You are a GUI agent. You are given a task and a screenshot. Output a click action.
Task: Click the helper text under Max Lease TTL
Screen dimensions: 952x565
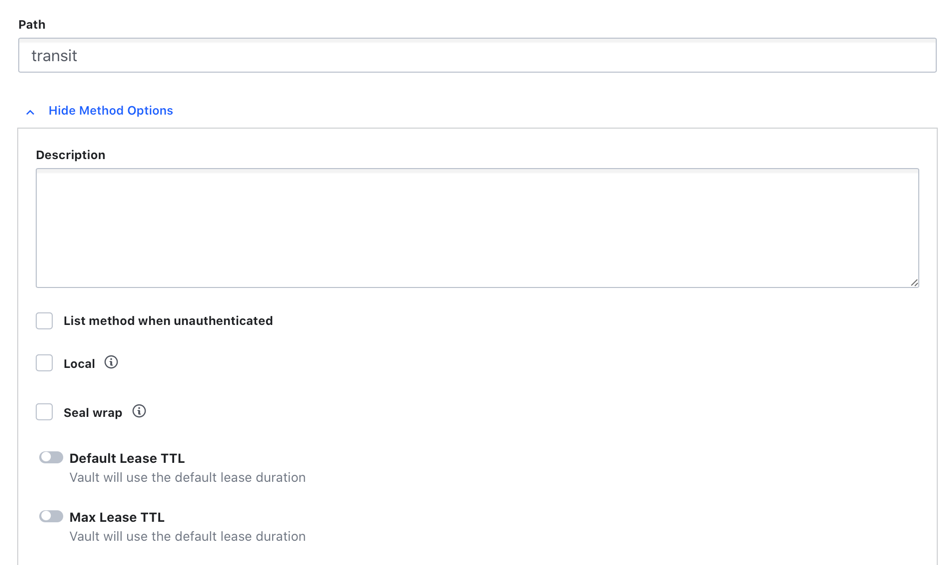[188, 536]
